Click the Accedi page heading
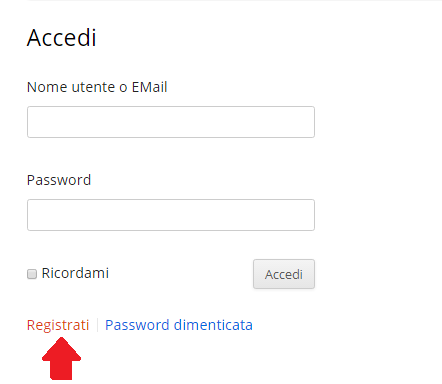 [62, 37]
